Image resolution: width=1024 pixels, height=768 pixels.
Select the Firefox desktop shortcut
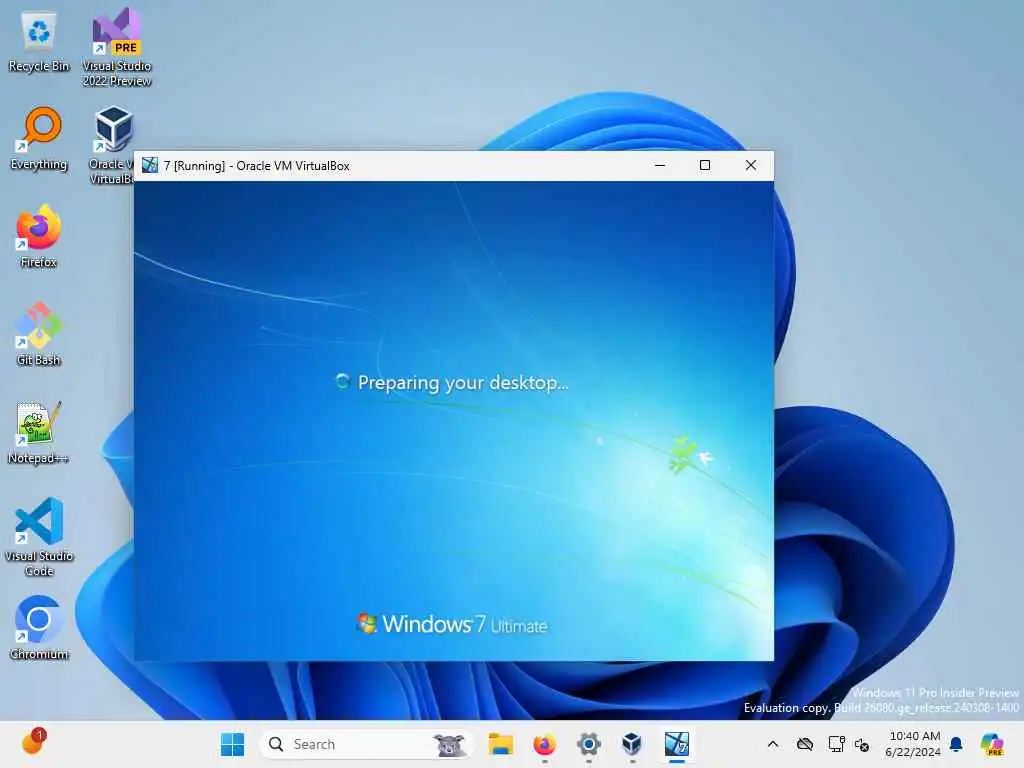click(39, 236)
